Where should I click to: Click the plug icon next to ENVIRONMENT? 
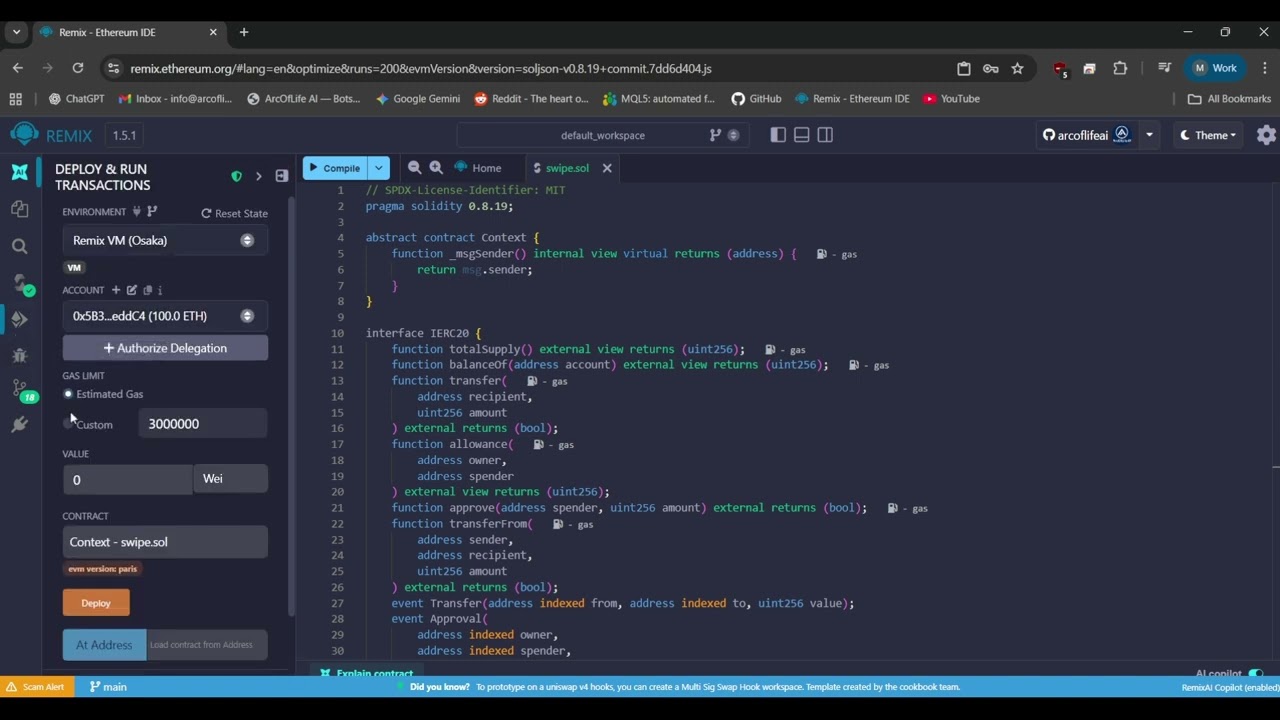click(x=137, y=212)
